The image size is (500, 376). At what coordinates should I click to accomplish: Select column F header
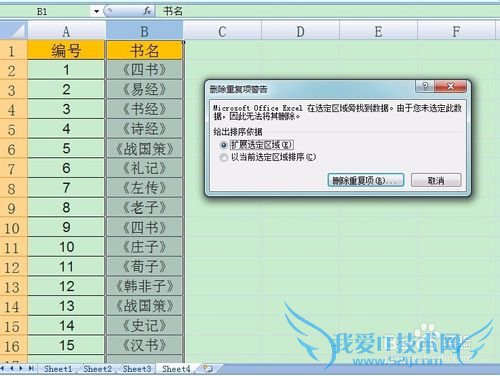pos(456,31)
